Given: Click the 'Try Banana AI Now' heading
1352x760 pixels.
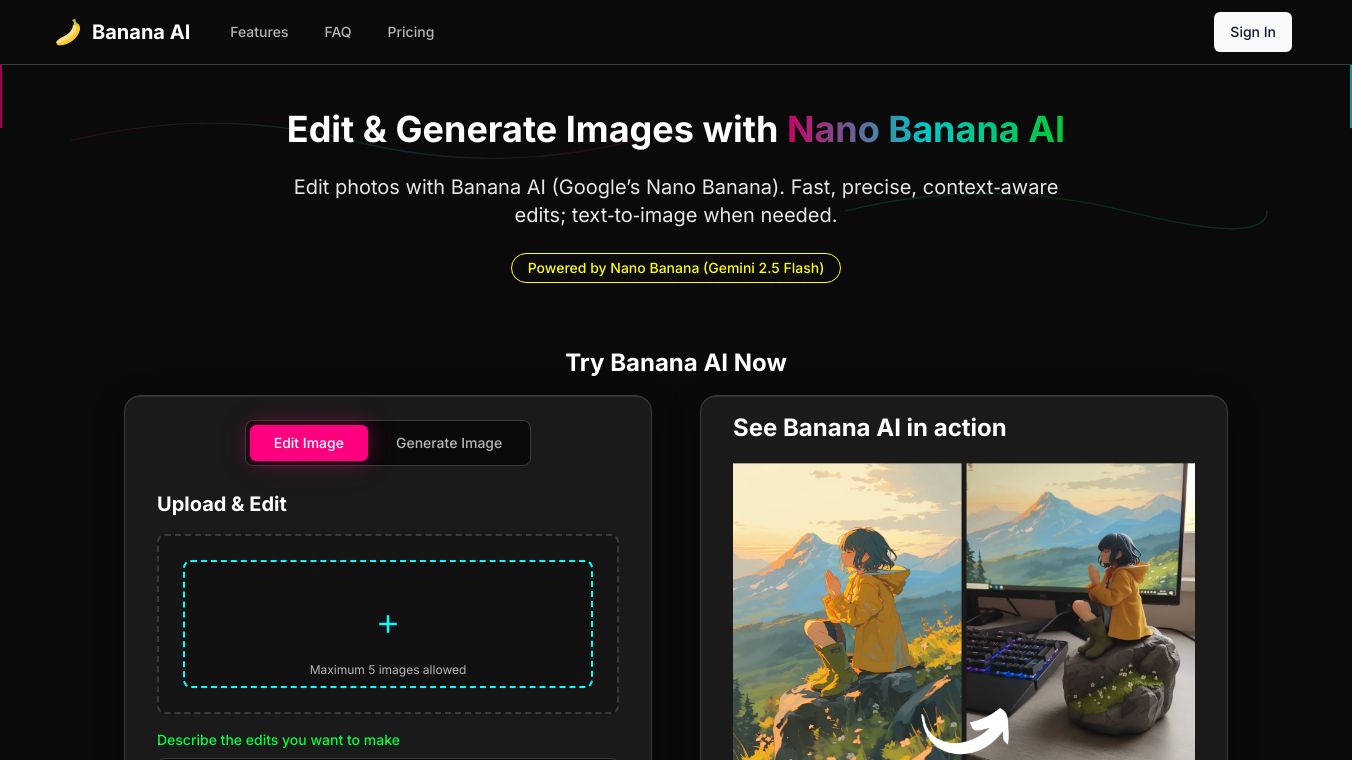Looking at the screenshot, I should pos(676,362).
